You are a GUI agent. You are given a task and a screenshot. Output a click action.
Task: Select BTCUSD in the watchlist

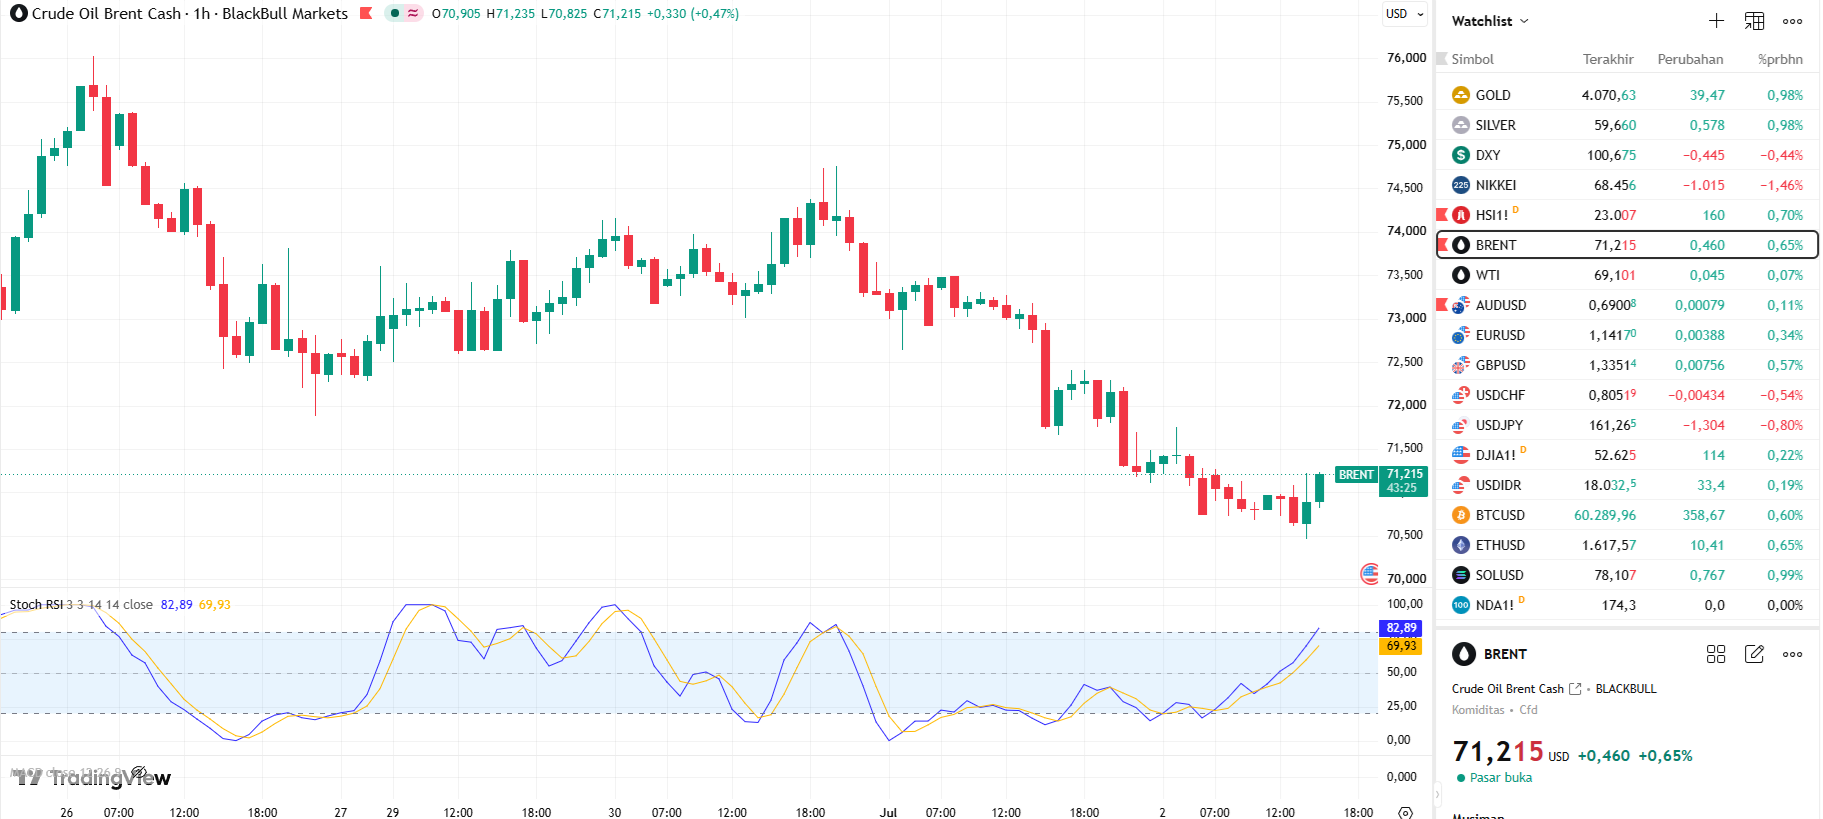(x=1627, y=515)
